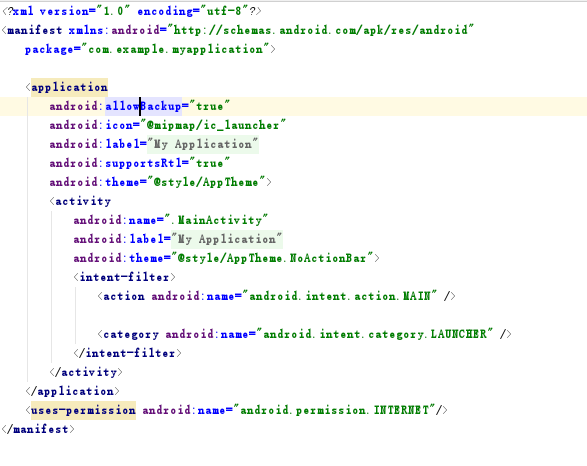Image resolution: width=587 pixels, height=466 pixels.
Task: Click the action tag name
Action: [124, 296]
